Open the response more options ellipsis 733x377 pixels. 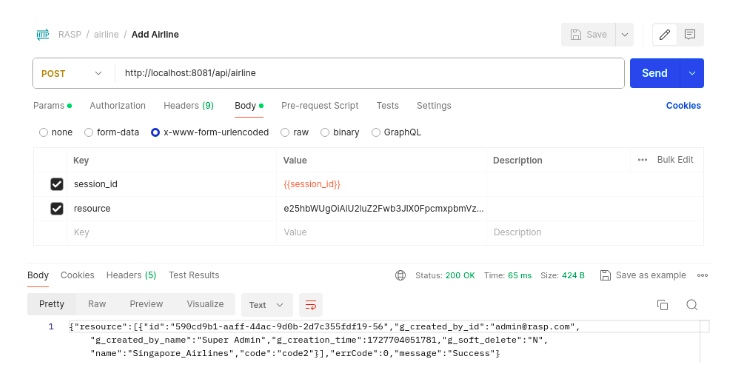pos(702,276)
